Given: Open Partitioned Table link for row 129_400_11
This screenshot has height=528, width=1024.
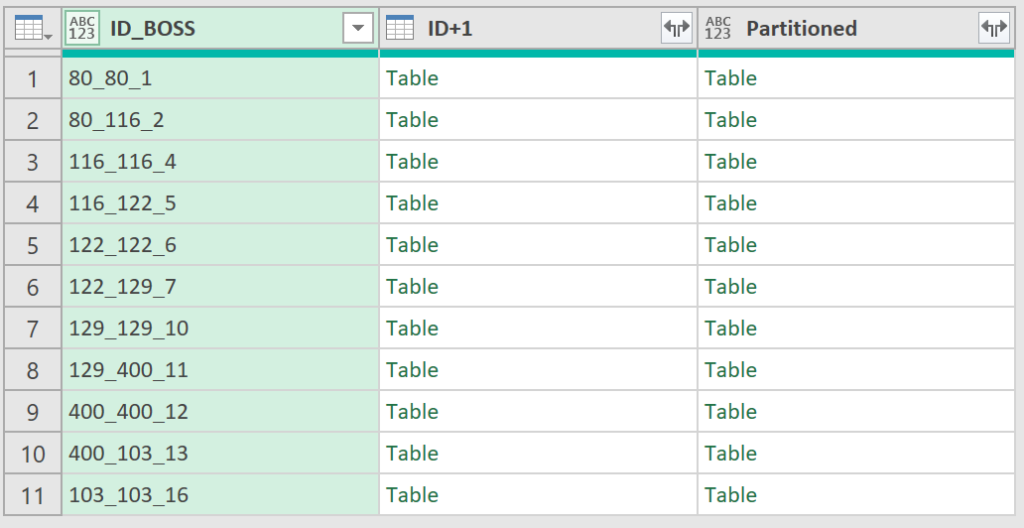Looking at the screenshot, I should click(731, 371).
